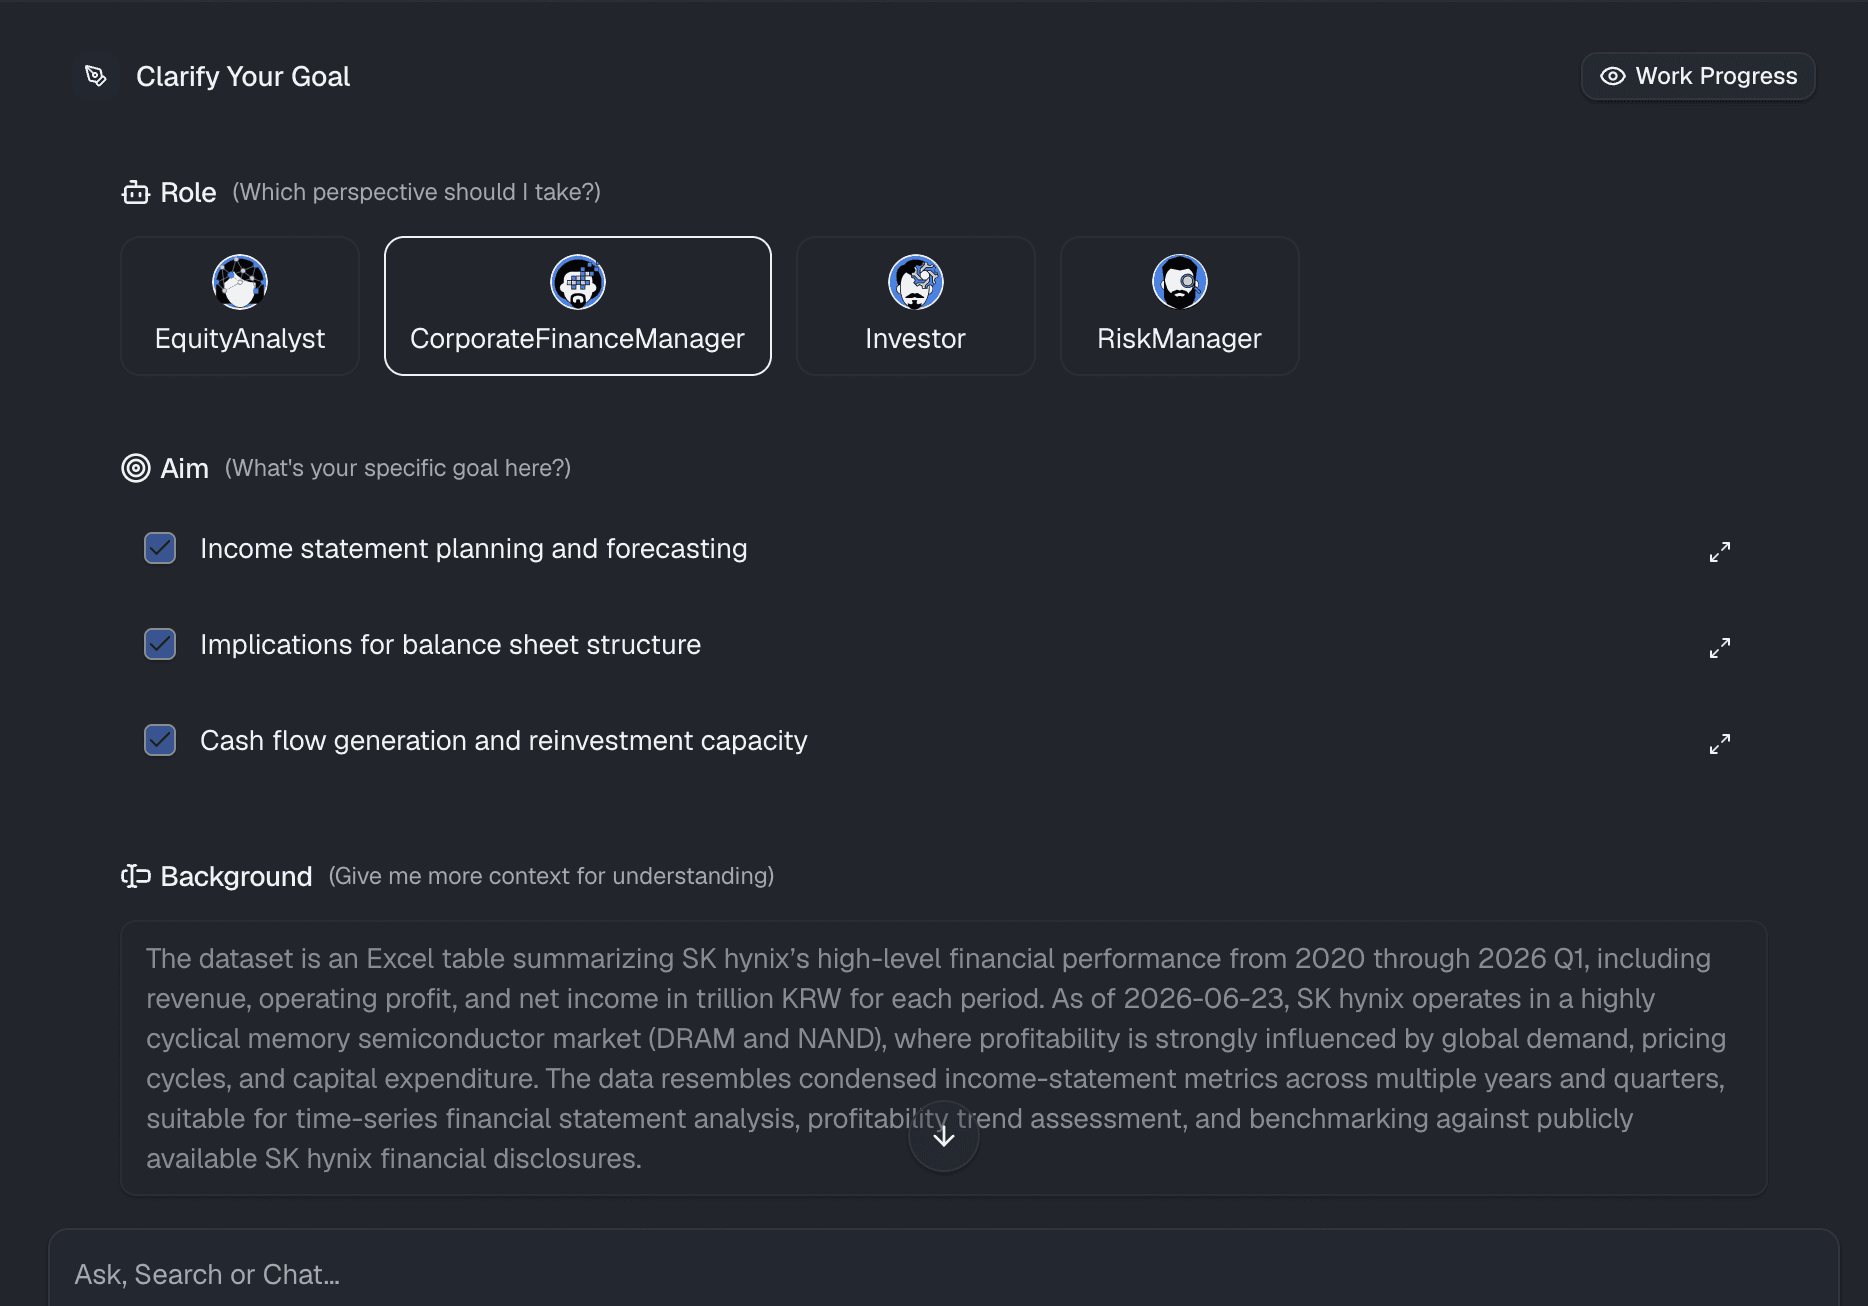The width and height of the screenshot is (1868, 1306).
Task: Click the CorporateFinanceManager avatar icon
Action: 578,282
